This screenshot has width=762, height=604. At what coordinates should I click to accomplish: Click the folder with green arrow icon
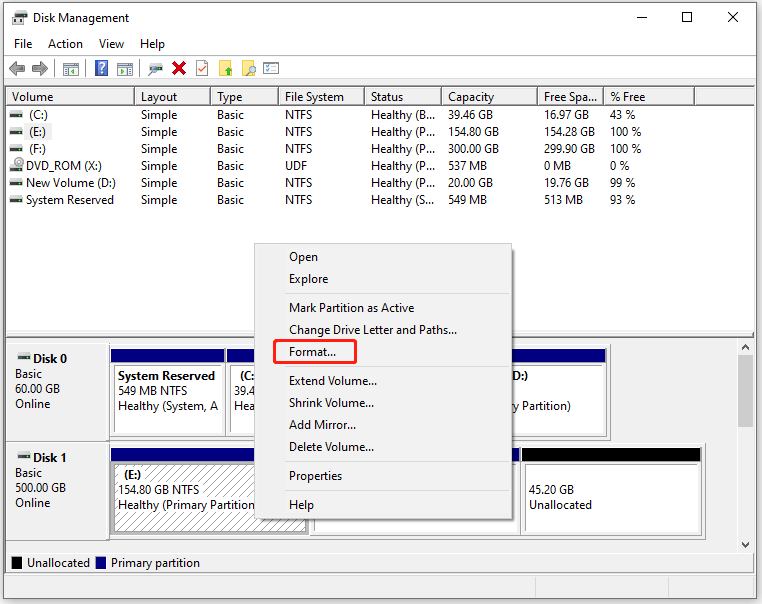(x=225, y=69)
